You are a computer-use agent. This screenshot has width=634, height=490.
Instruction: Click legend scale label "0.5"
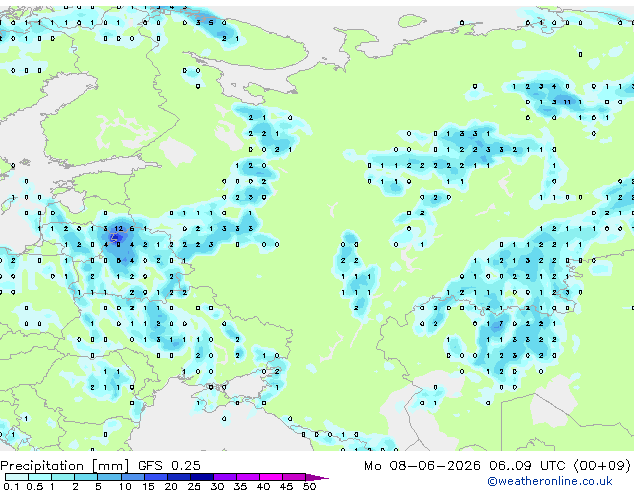(x=35, y=486)
